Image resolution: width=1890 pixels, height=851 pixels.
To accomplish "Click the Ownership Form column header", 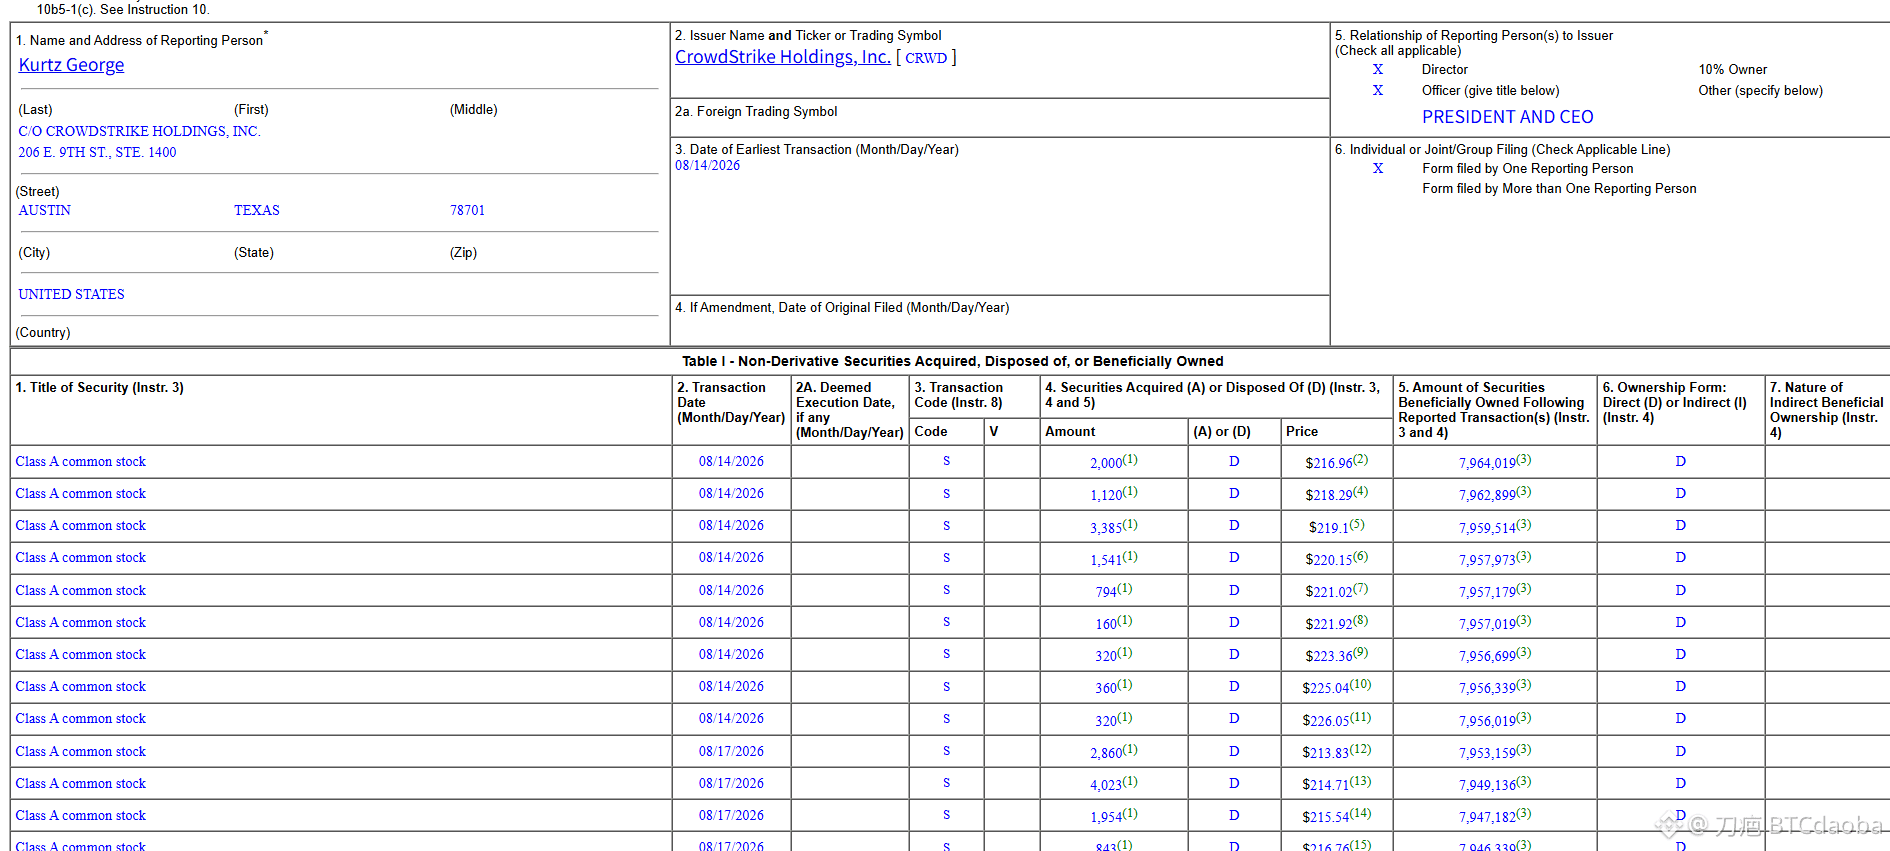I will coord(1675,402).
